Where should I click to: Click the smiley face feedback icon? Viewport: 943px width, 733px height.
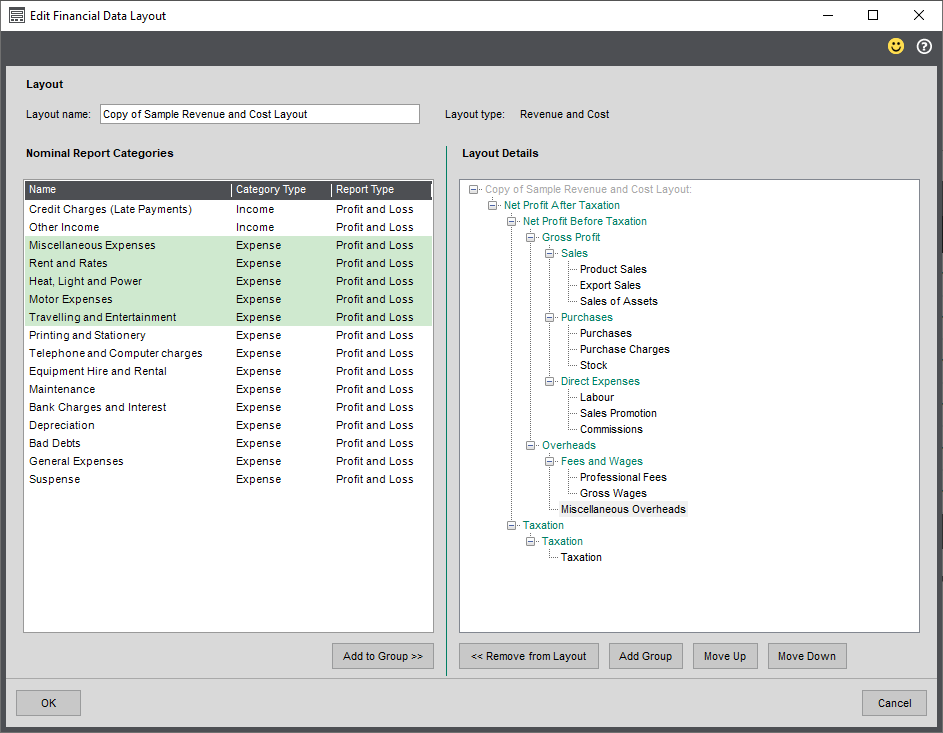click(896, 47)
